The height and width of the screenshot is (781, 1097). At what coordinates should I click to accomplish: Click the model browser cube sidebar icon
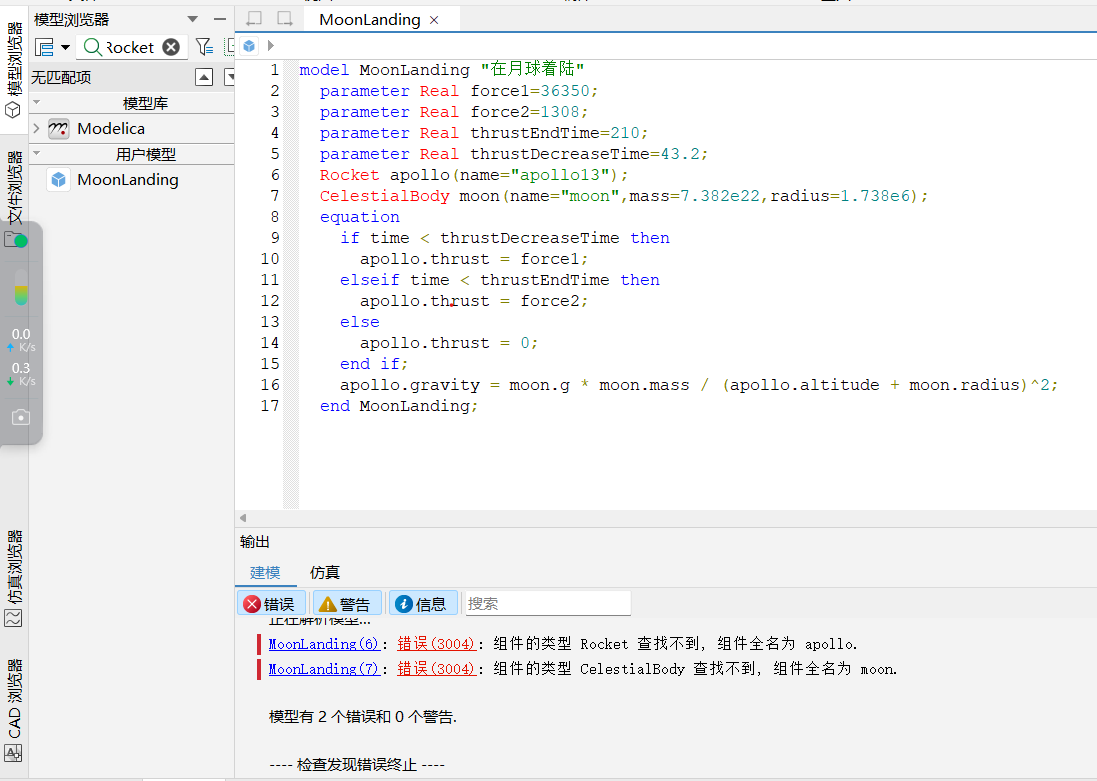[x=13, y=110]
